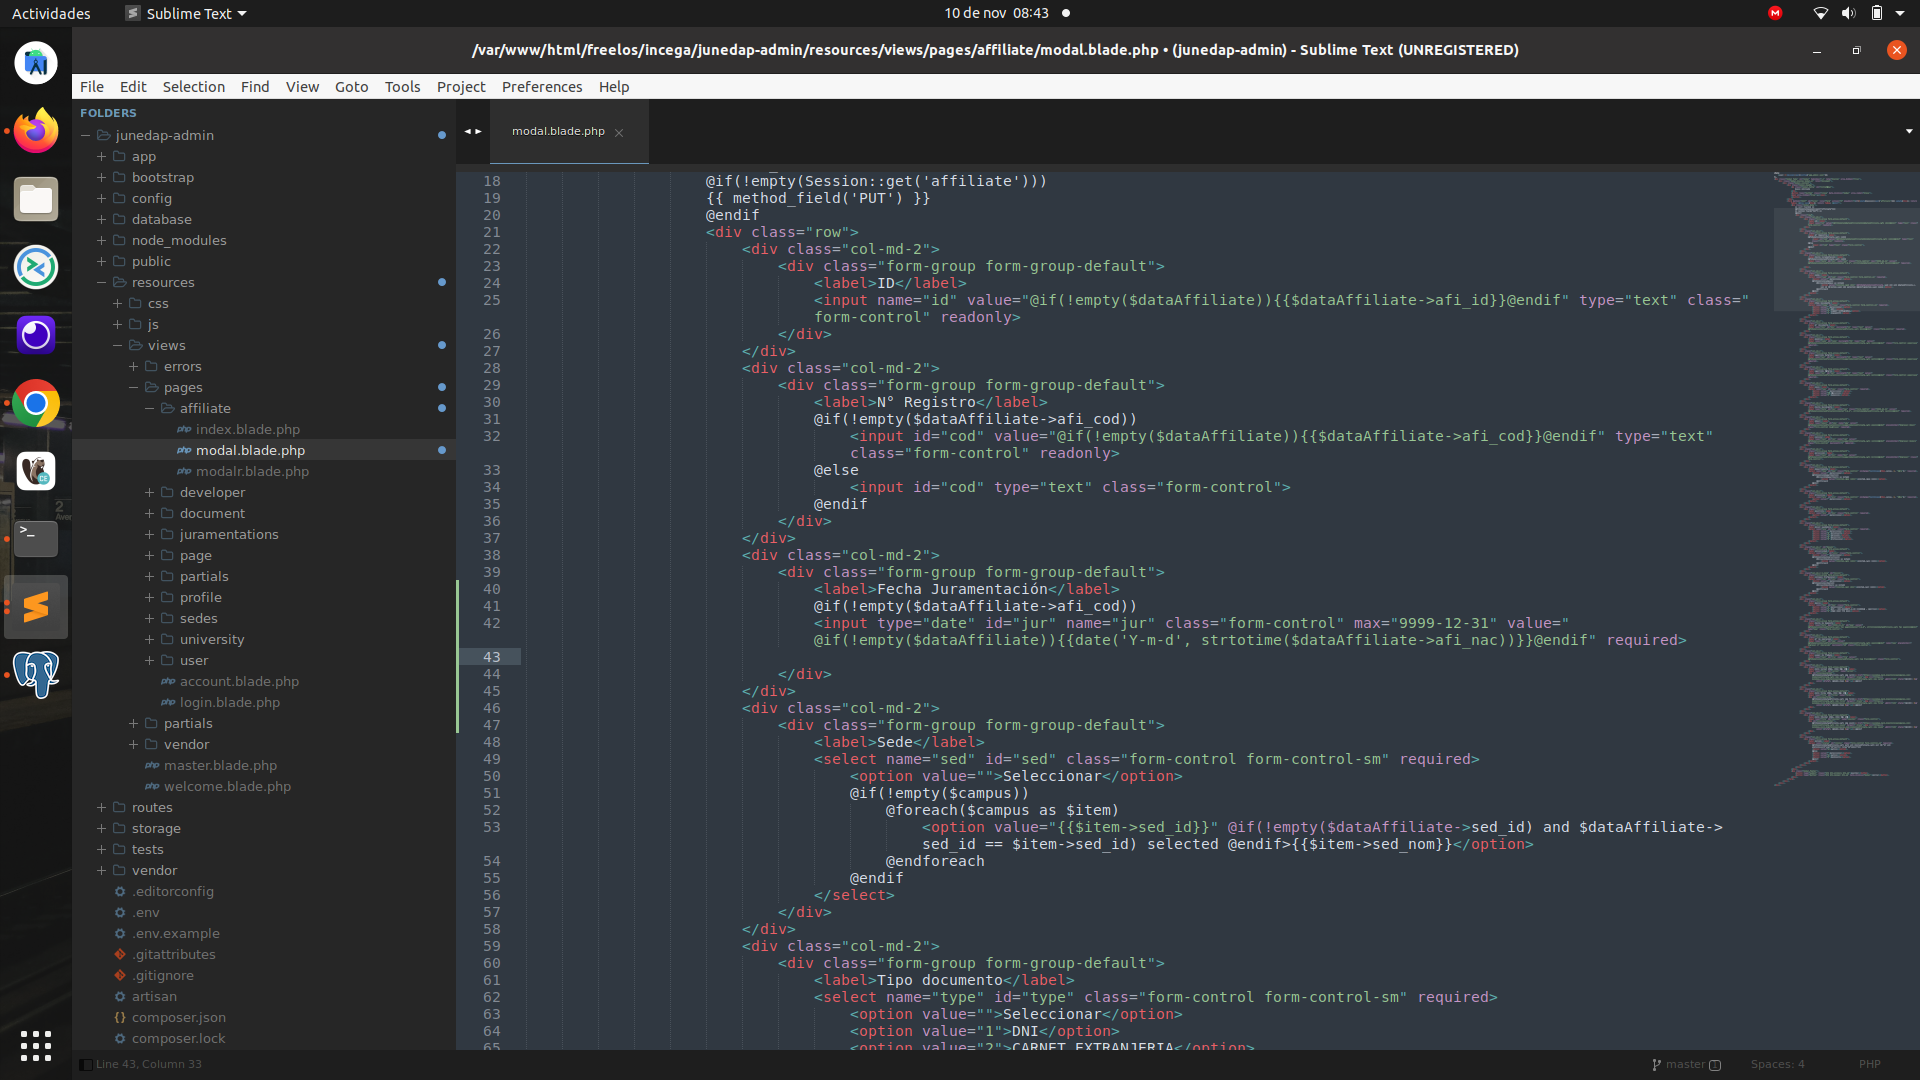
Task: Launch Google Chrome from the dock
Action: pyautogui.click(x=36, y=403)
